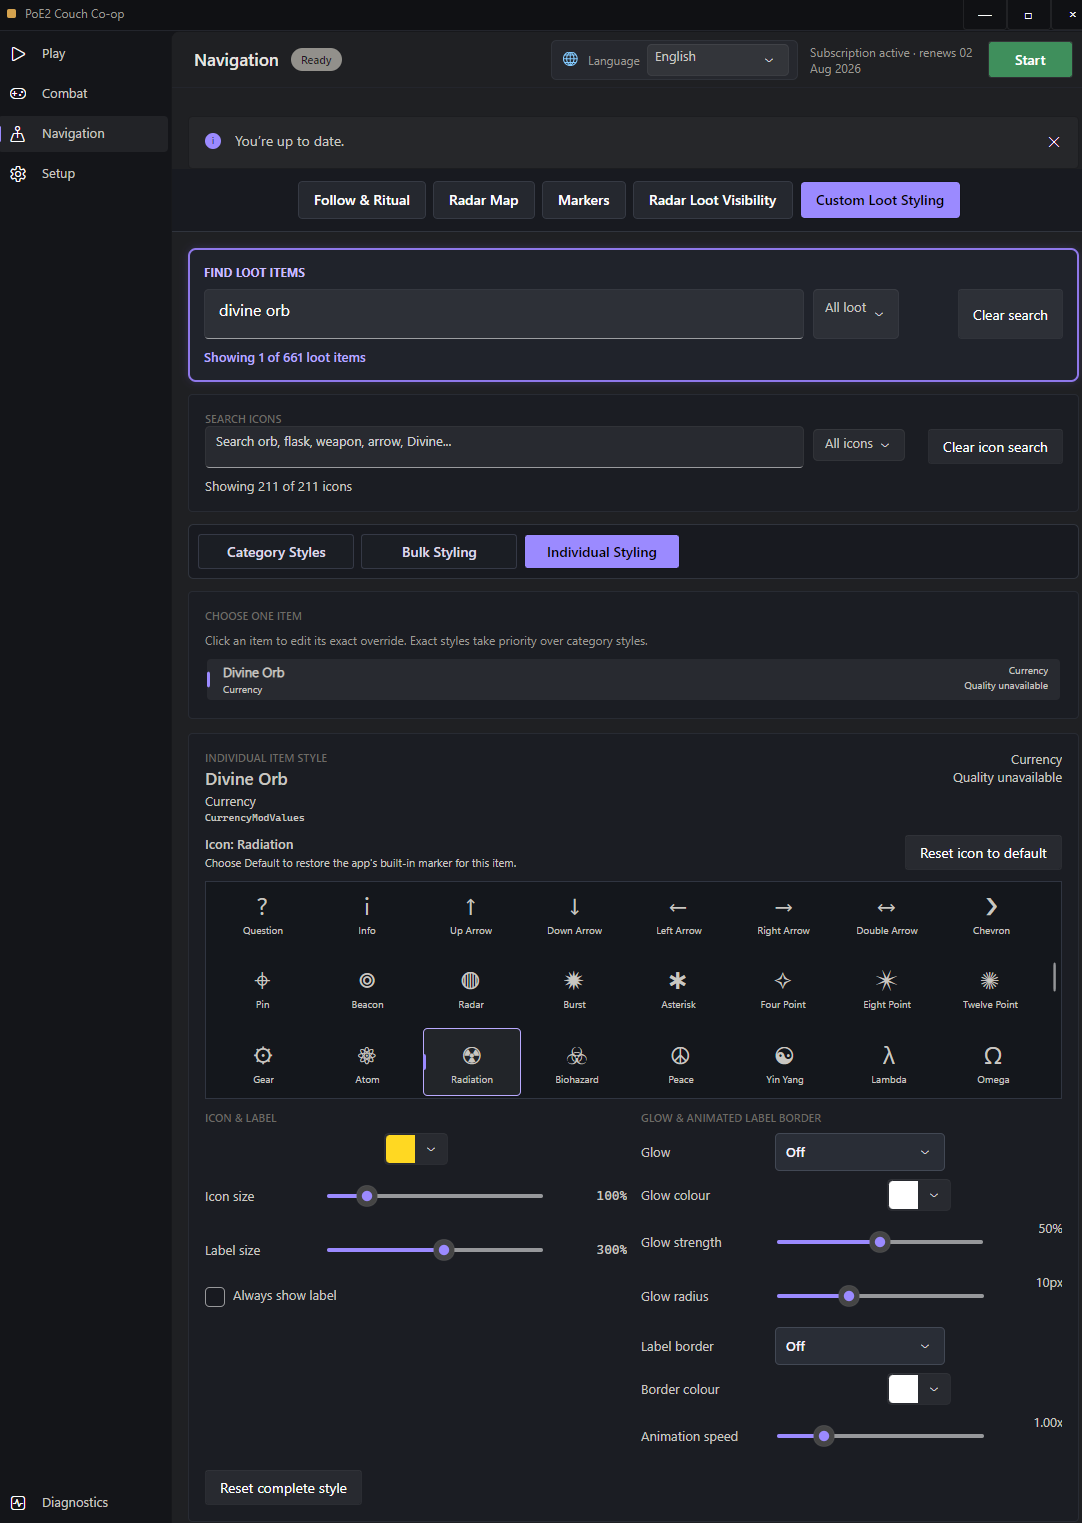The width and height of the screenshot is (1082, 1523).
Task: Open the Glow mode dropdown
Action: (x=859, y=1152)
